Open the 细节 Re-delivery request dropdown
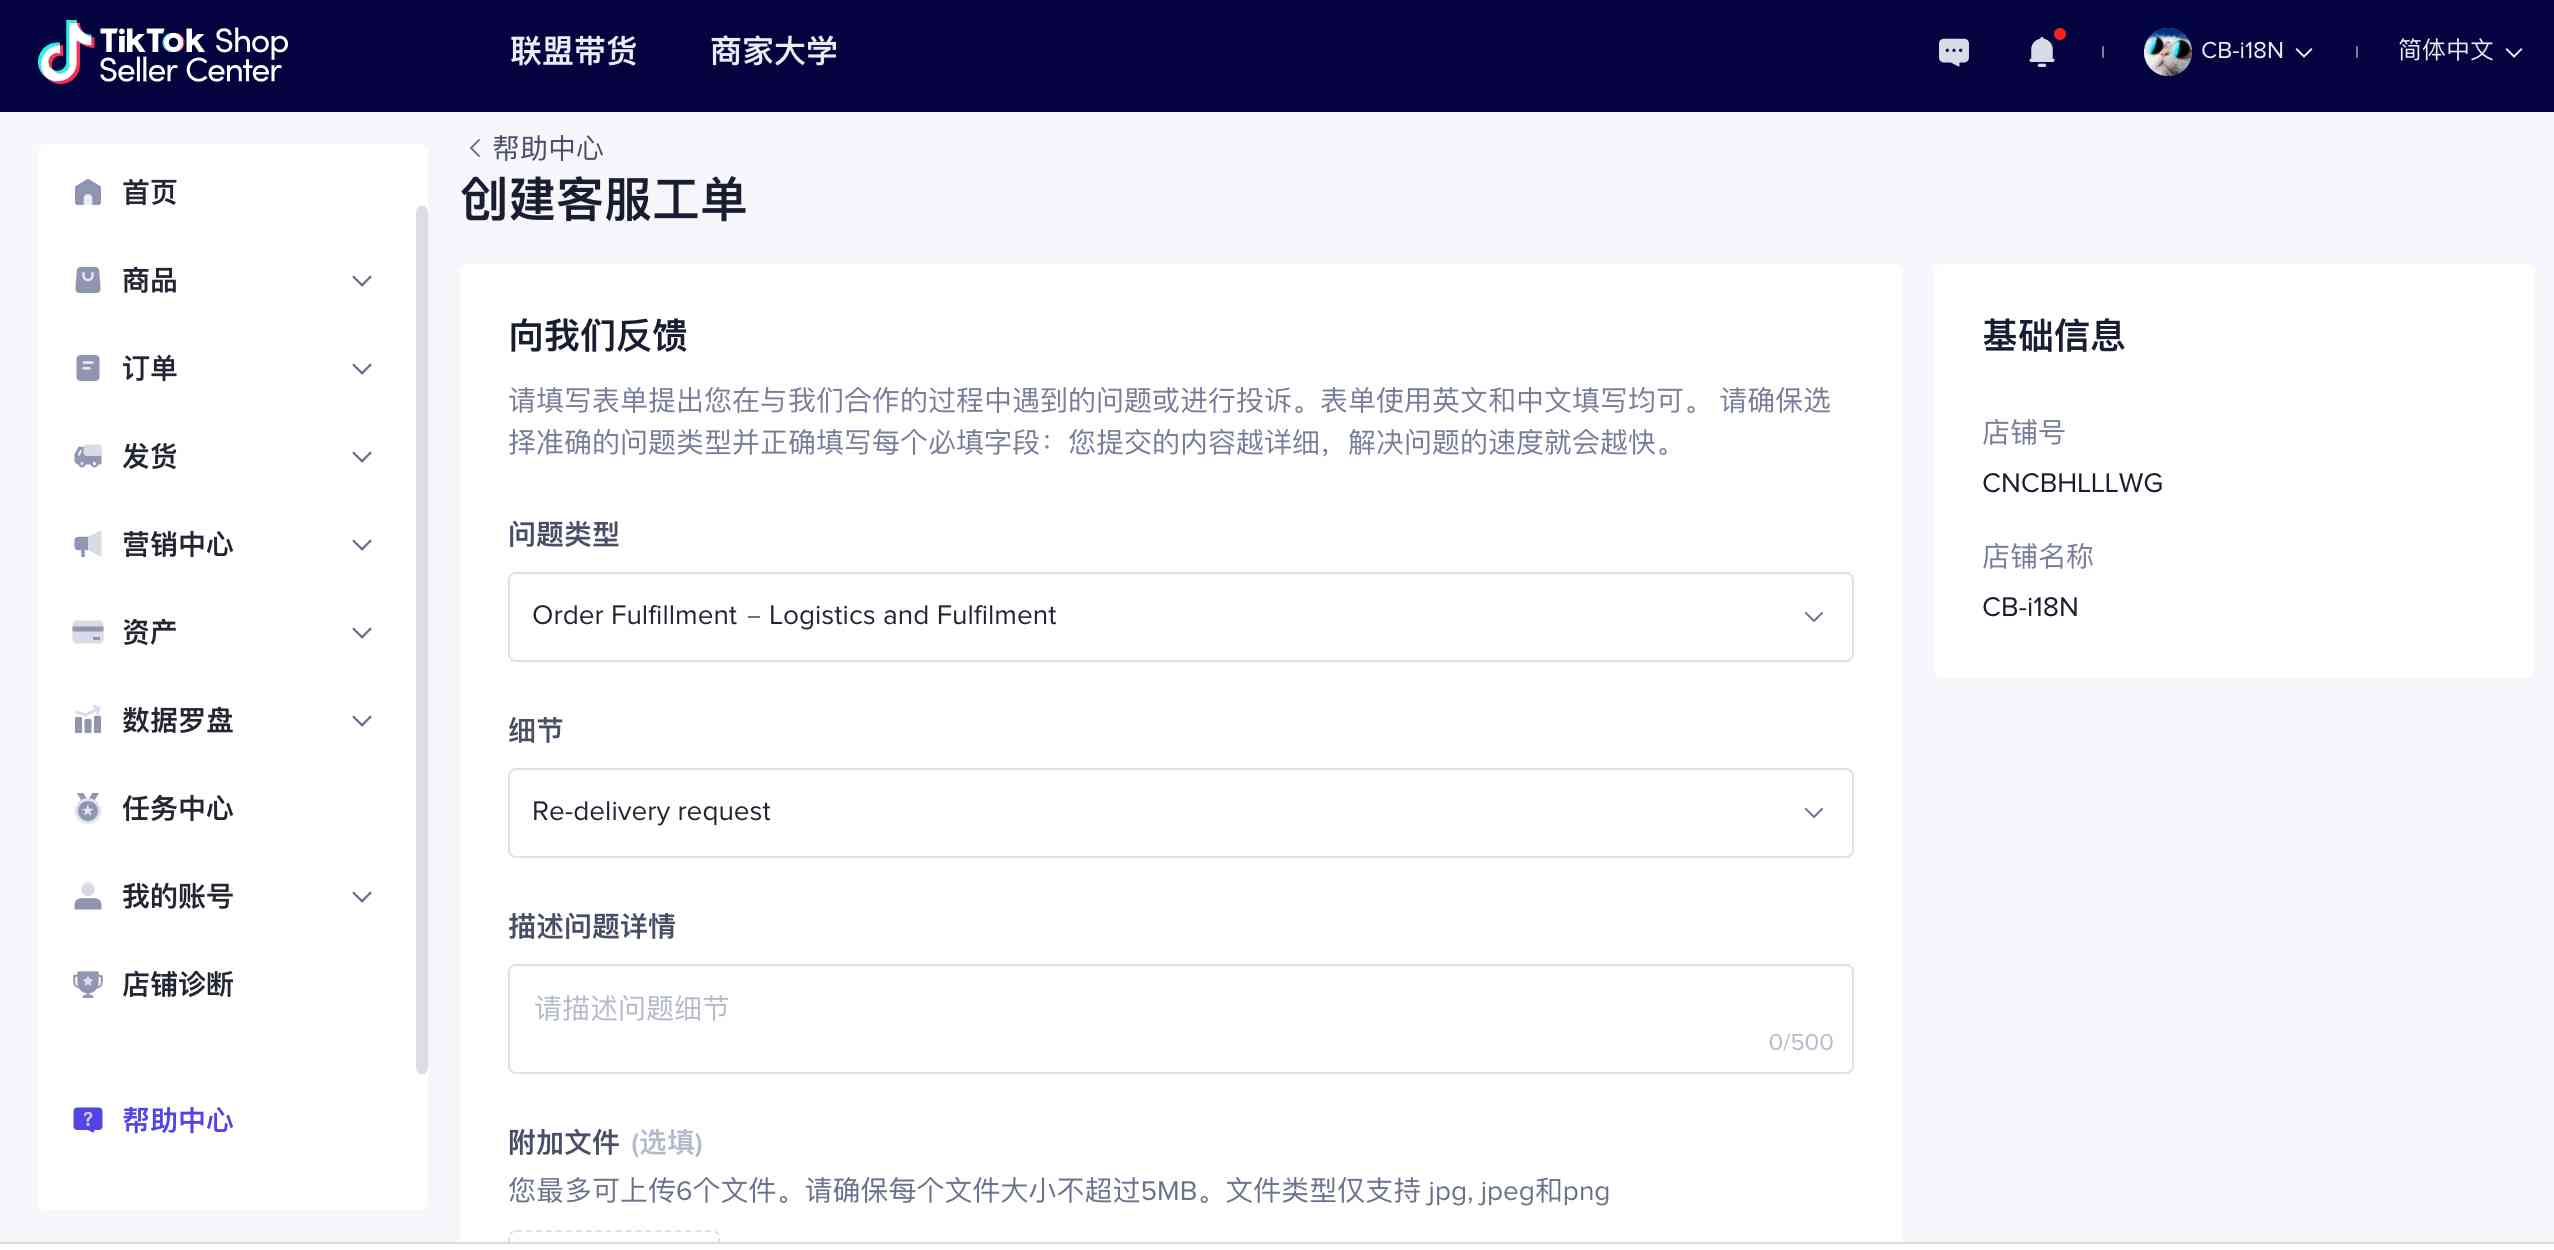Viewport: 2554px width, 1250px height. 1180,812
